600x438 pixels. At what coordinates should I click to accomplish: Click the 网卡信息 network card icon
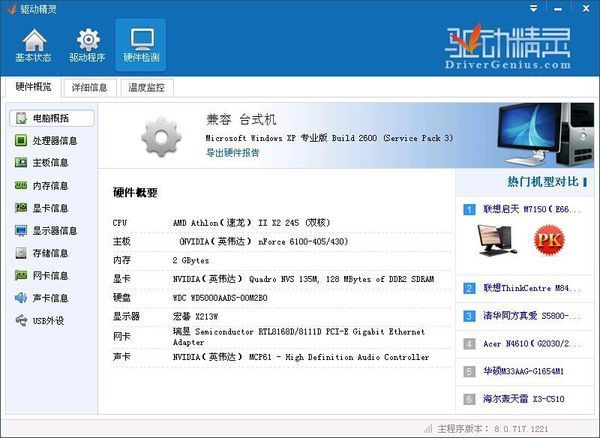tap(21, 275)
